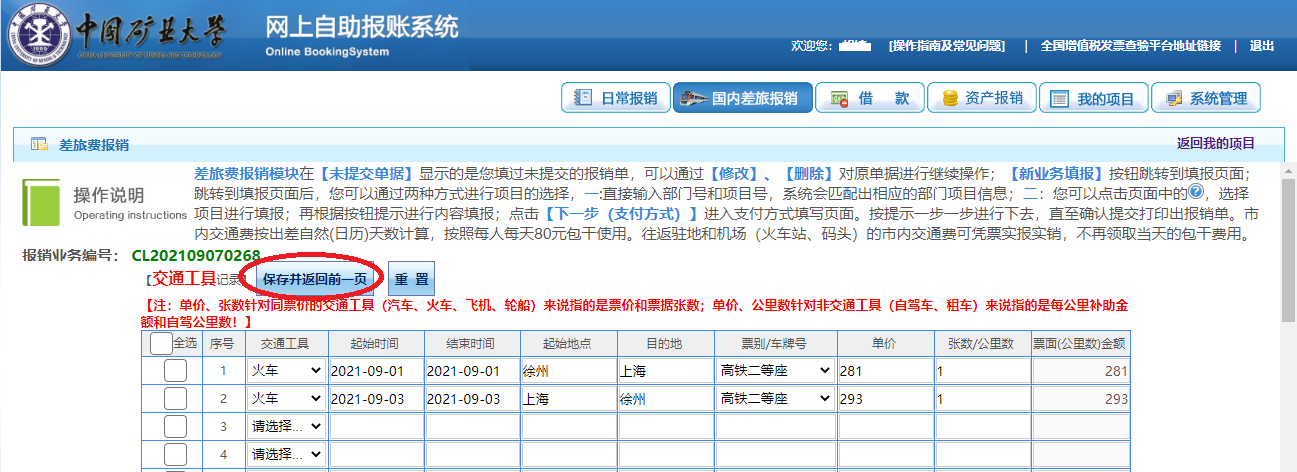Check the box for row 2
Screen dimensions: 1297x472
pyautogui.click(x=175, y=399)
